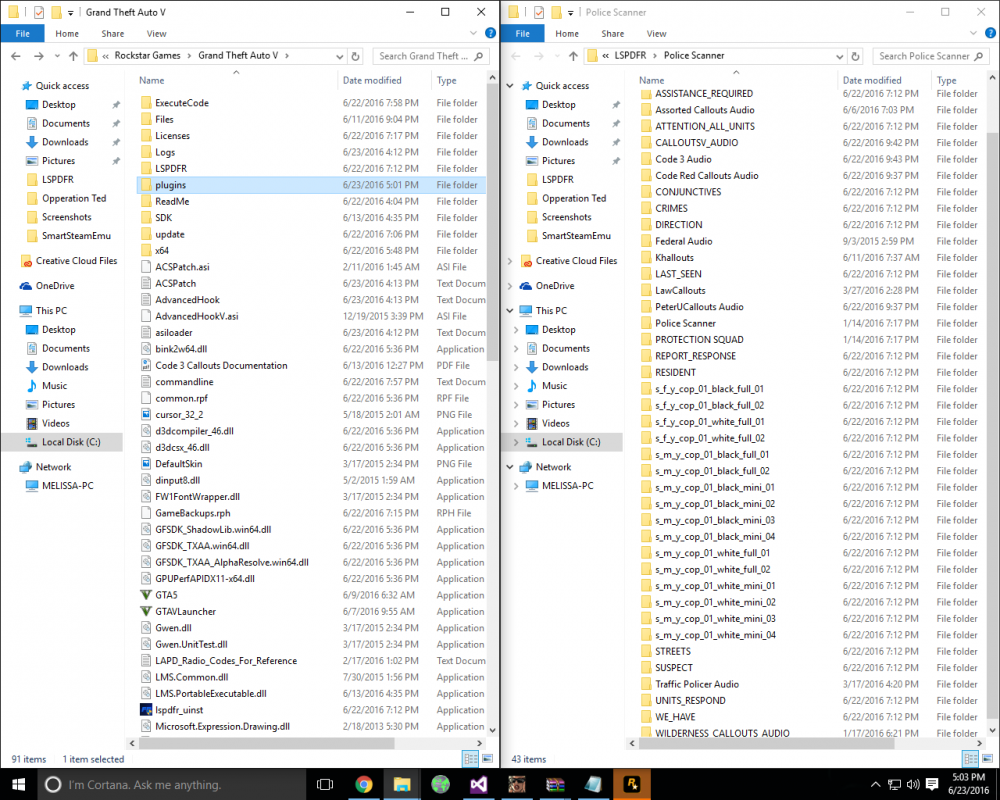Open WinRAR taskbar icon
The image size is (1000, 800).
click(555, 784)
